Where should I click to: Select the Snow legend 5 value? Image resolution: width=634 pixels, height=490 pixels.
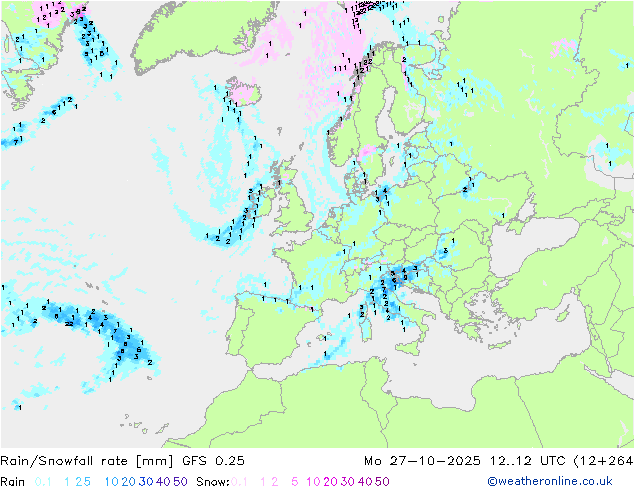pyautogui.click(x=295, y=482)
